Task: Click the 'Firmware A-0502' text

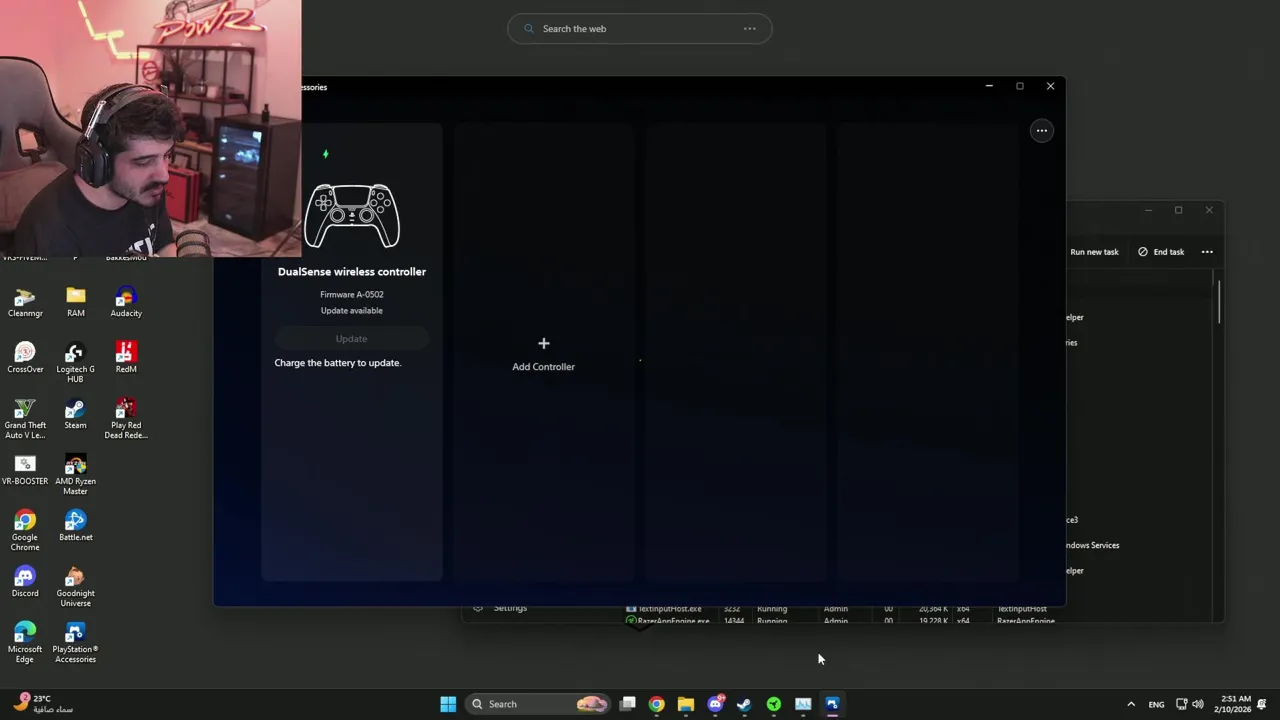Action: tap(352, 294)
